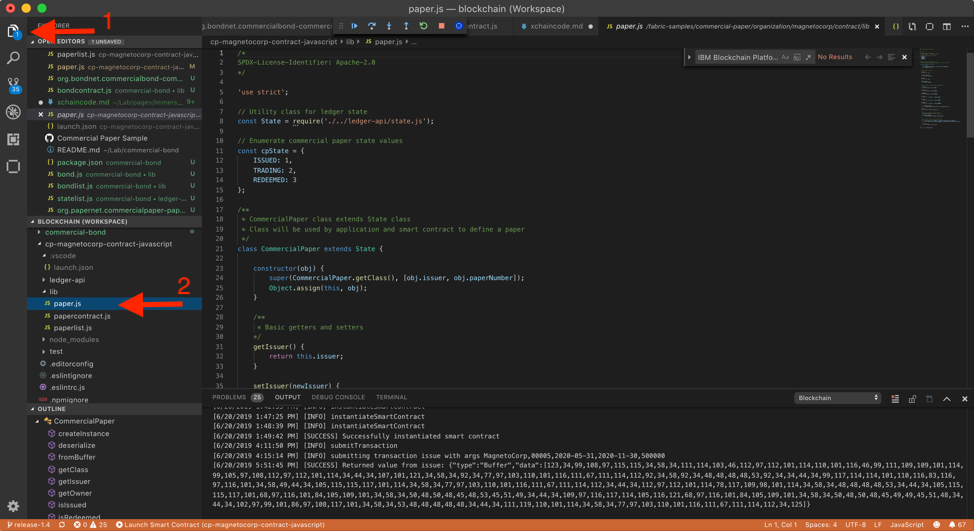Viewport: 974px width, 531px height.
Task: Collapse the cp-magnetocorp-contract-javascript folder
Action: click(39, 244)
